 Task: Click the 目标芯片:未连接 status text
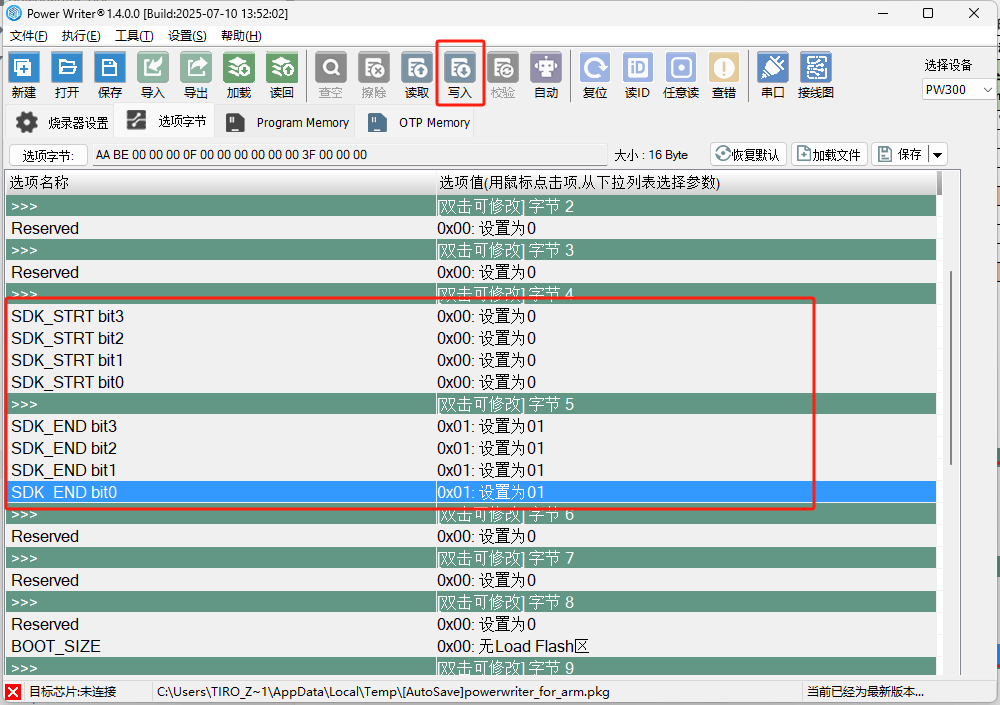(x=73, y=692)
